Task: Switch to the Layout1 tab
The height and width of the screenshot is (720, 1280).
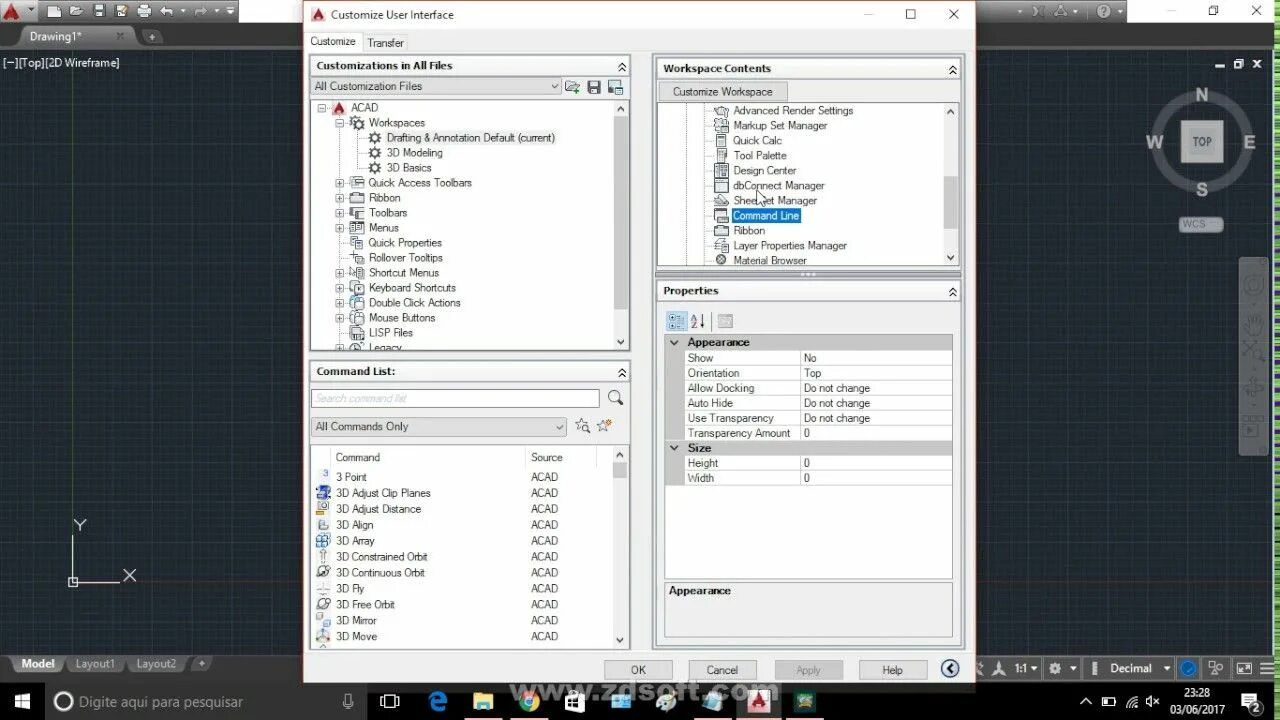Action: (x=96, y=664)
